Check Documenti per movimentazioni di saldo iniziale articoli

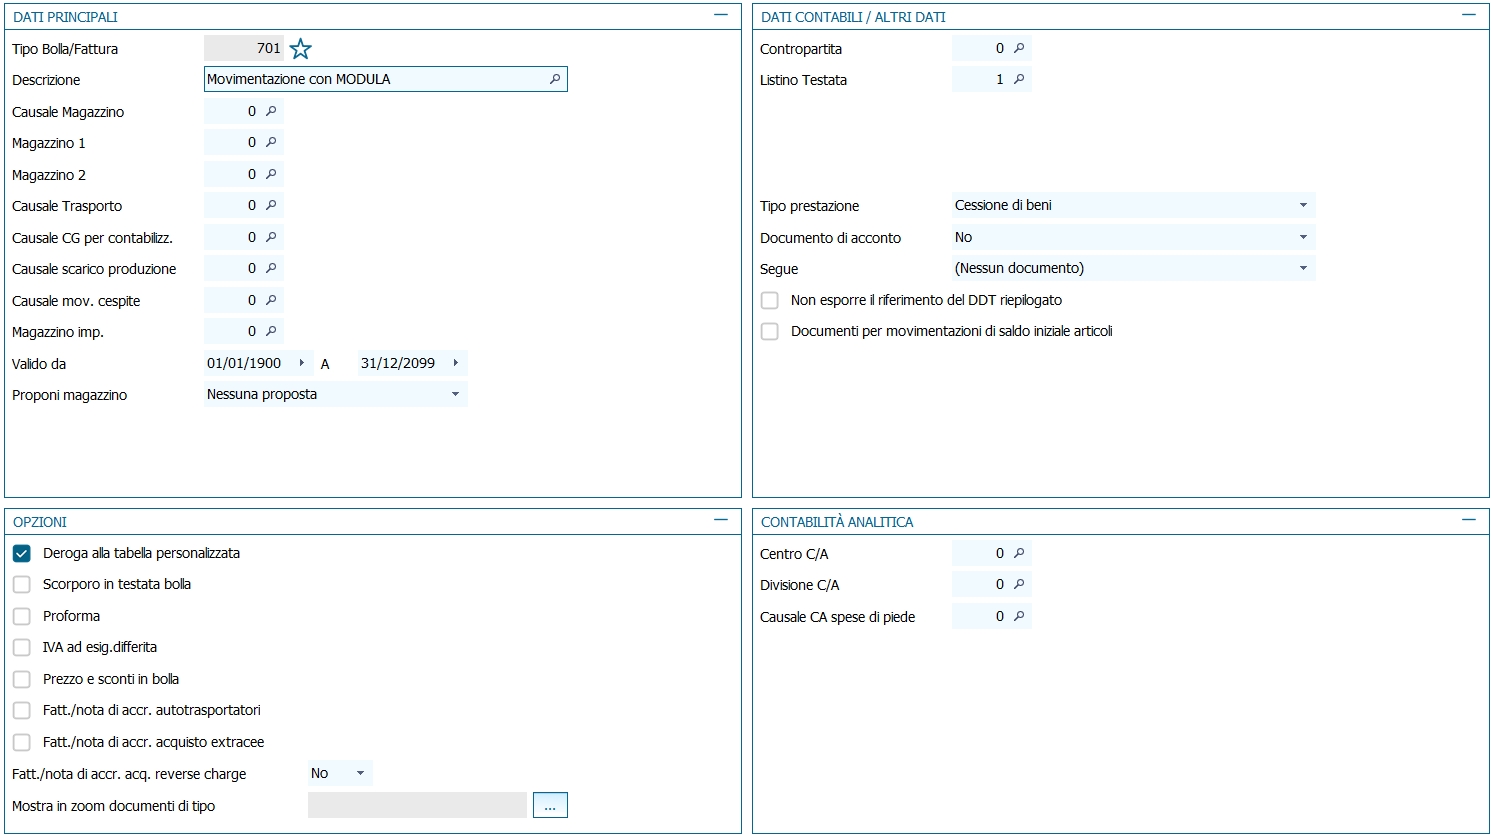[x=770, y=331]
